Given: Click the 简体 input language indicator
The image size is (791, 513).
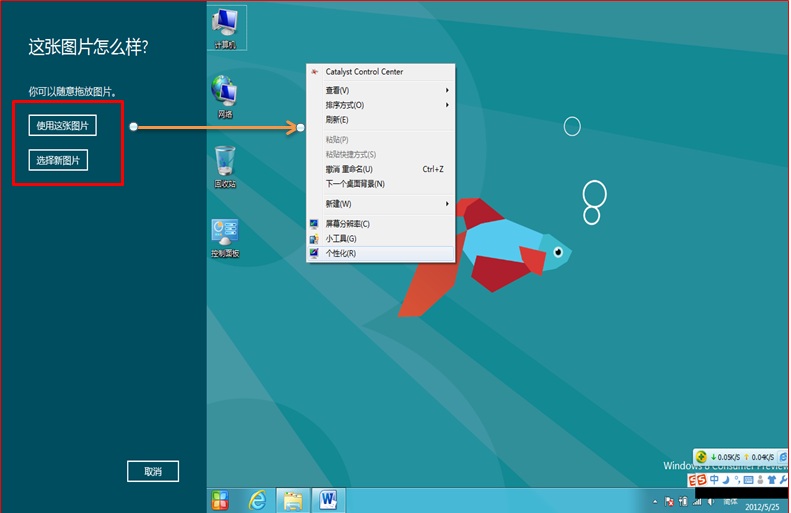Looking at the screenshot, I should click(730, 501).
